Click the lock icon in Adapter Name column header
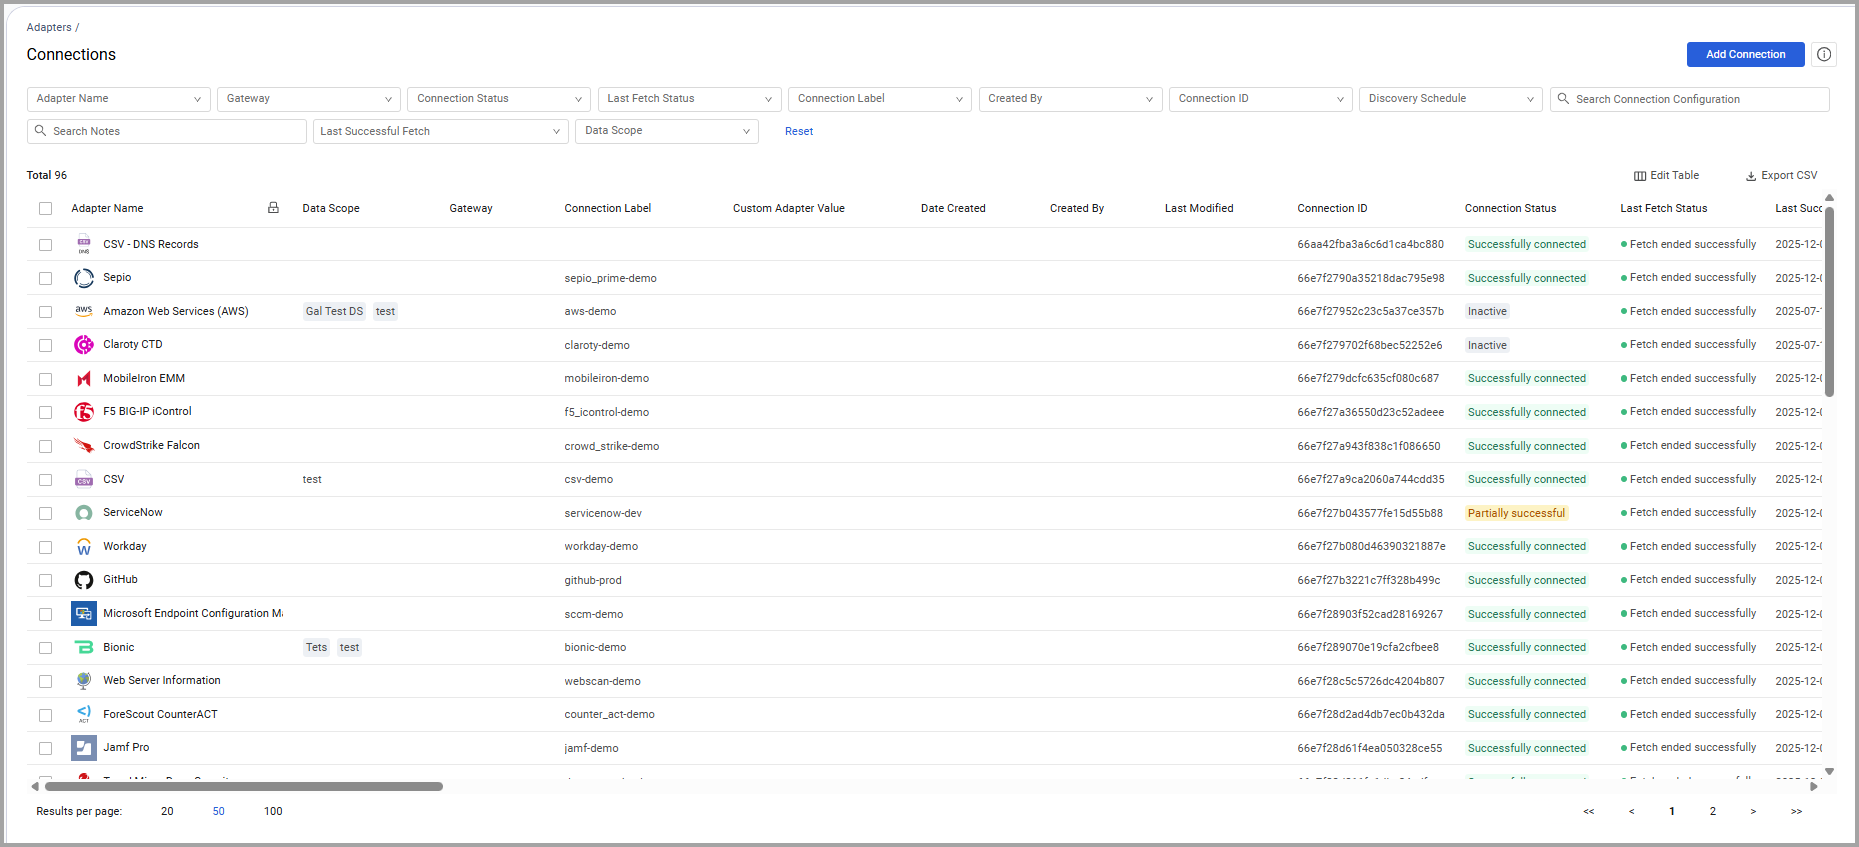Screen dimensions: 1859x847 (x=273, y=208)
